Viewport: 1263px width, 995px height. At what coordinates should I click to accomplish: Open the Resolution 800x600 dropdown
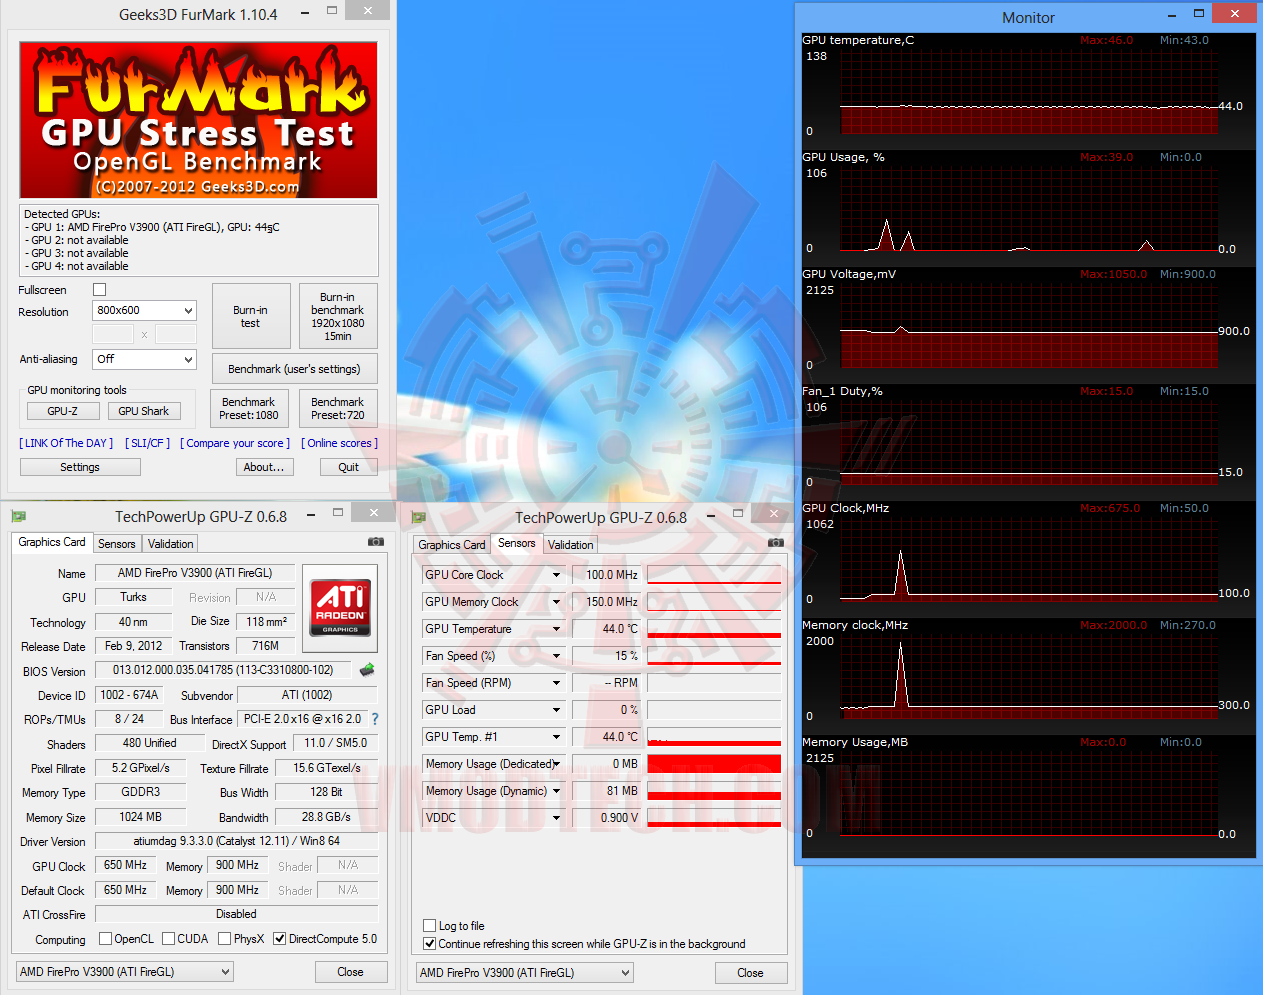tap(144, 311)
